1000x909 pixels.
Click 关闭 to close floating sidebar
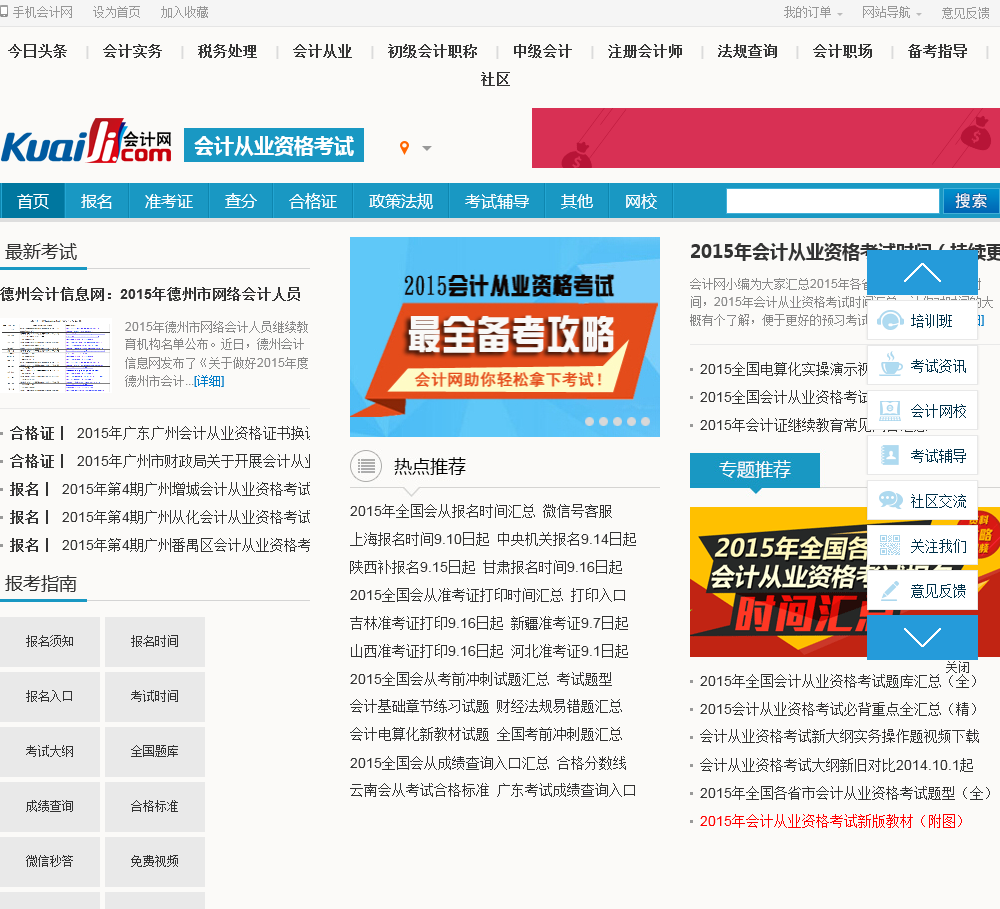click(x=957, y=667)
